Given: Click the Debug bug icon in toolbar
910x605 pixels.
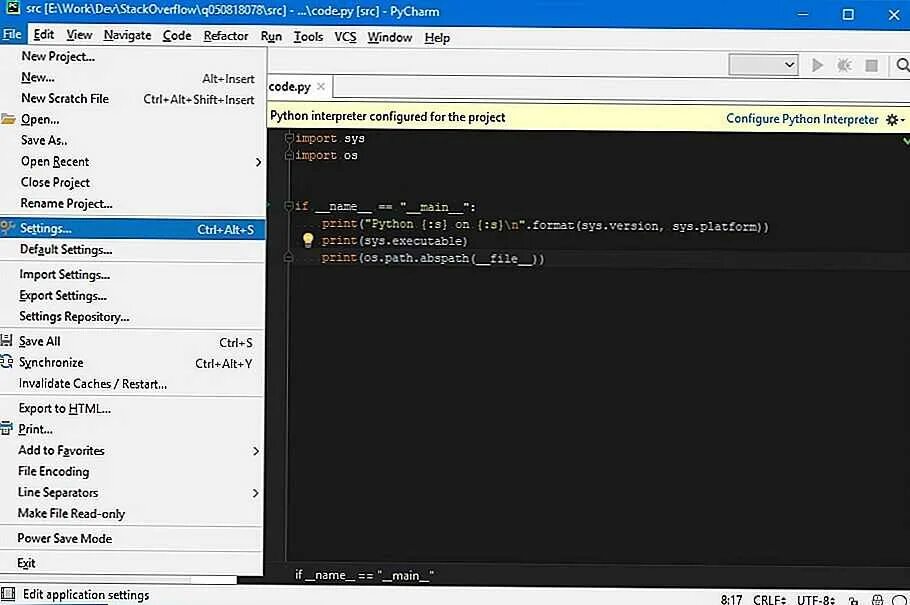Looking at the screenshot, I should (x=844, y=65).
